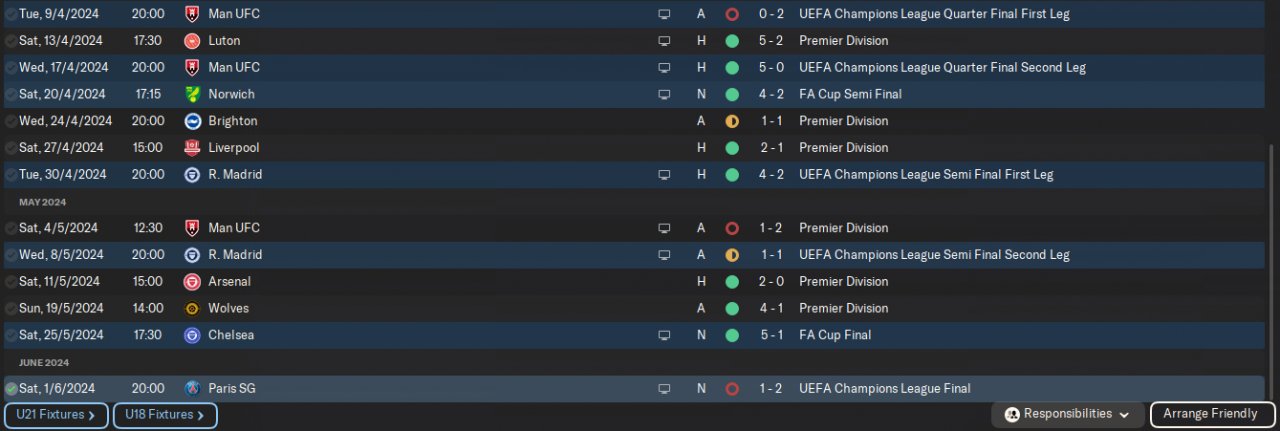Click Brighton club badge icon
This screenshot has height=431, width=1280.
(192, 121)
